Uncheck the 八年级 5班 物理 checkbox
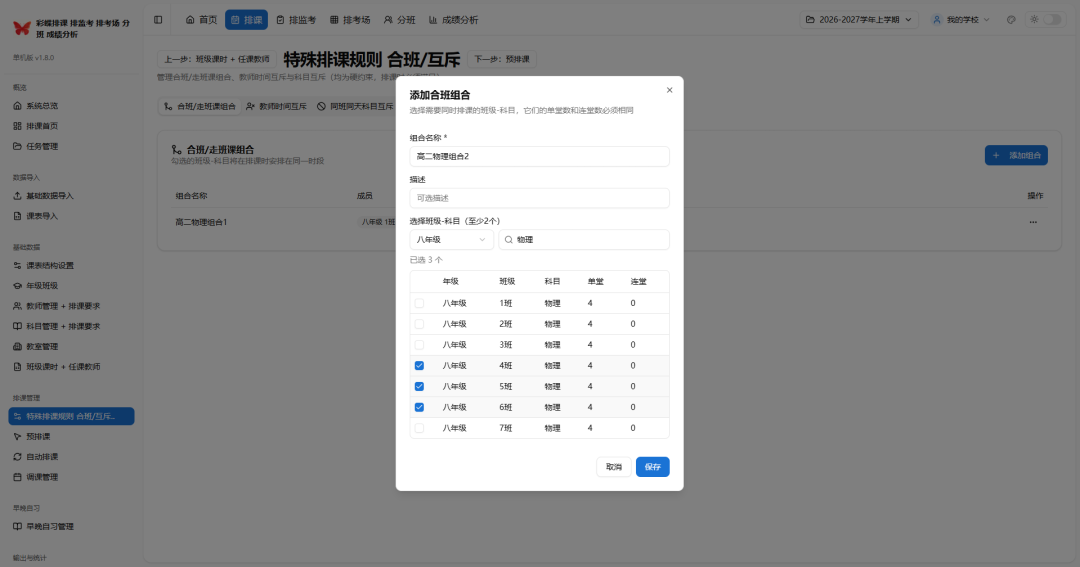 click(x=419, y=386)
